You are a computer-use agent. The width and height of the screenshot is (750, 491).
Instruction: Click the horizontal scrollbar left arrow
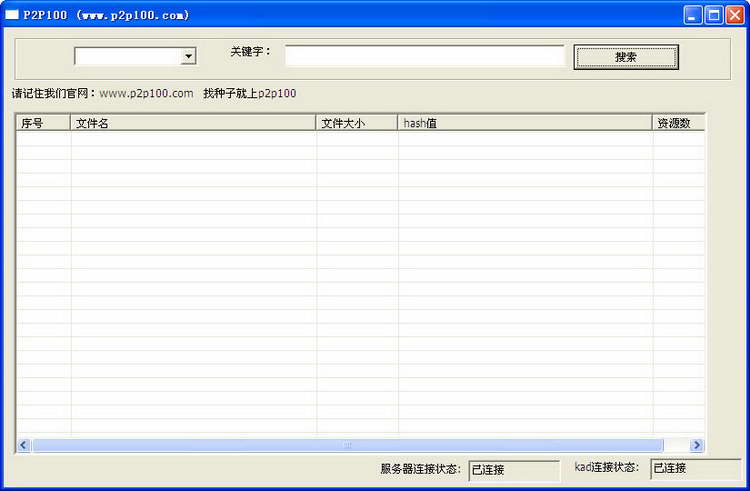click(x=24, y=445)
